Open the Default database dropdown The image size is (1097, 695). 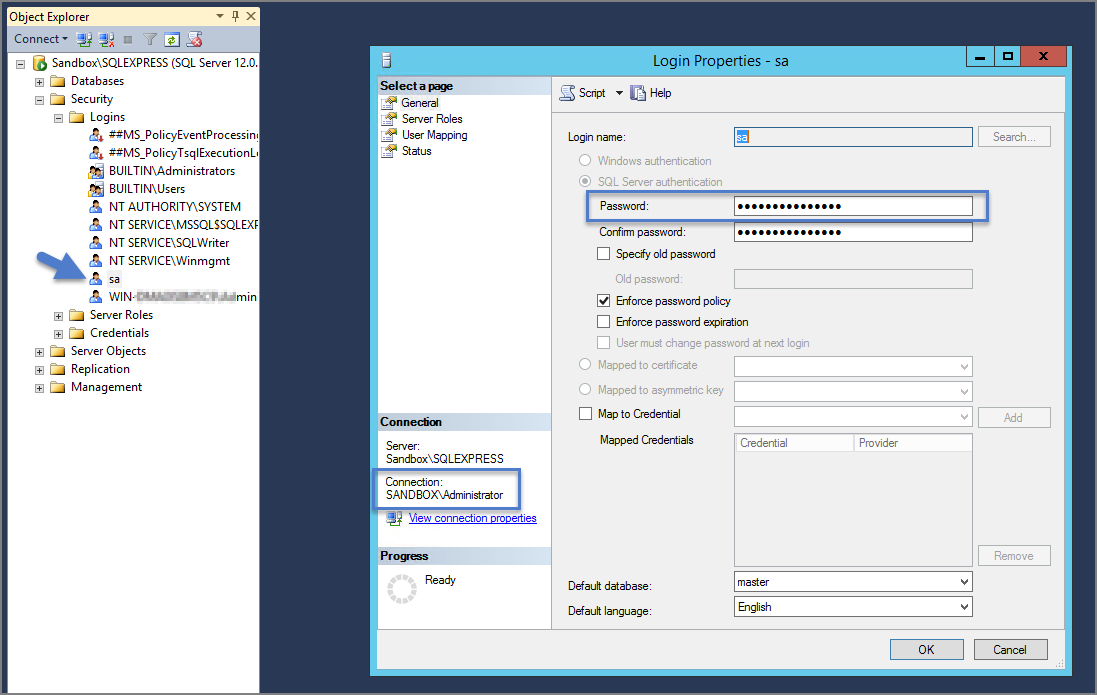[x=964, y=581]
